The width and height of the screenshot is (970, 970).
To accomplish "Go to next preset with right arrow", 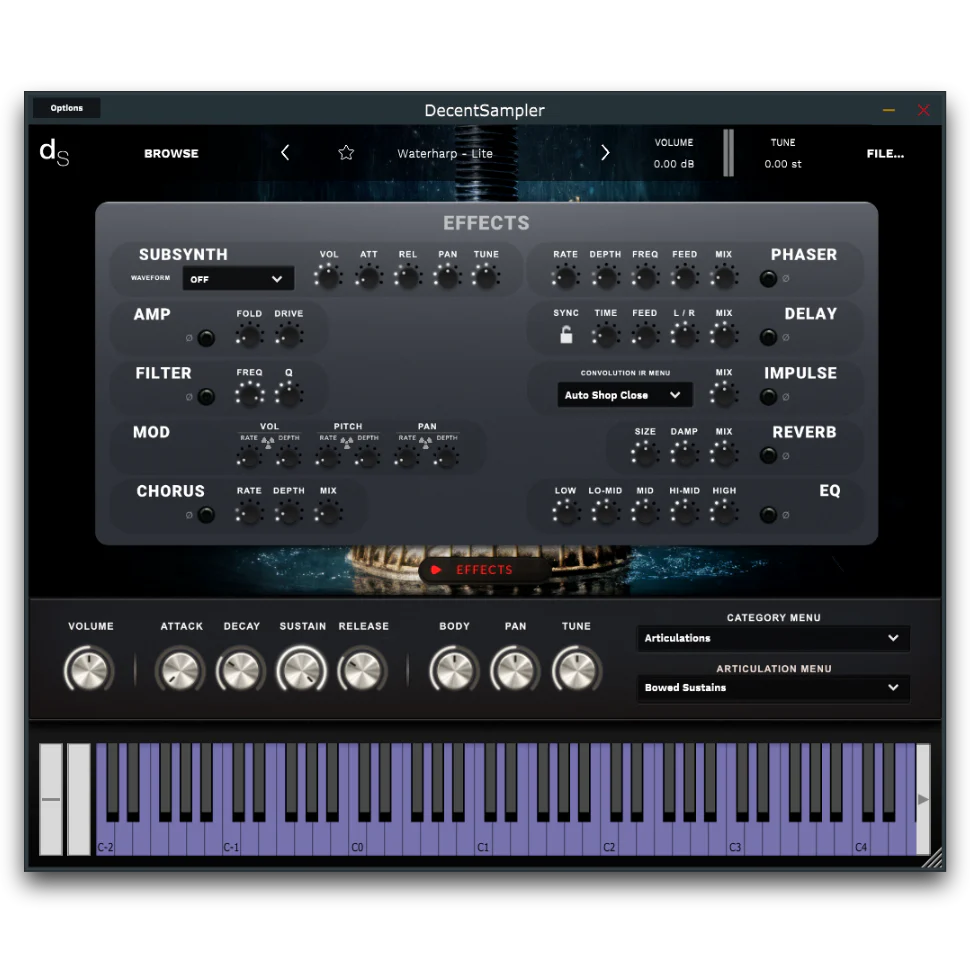I will coord(605,153).
